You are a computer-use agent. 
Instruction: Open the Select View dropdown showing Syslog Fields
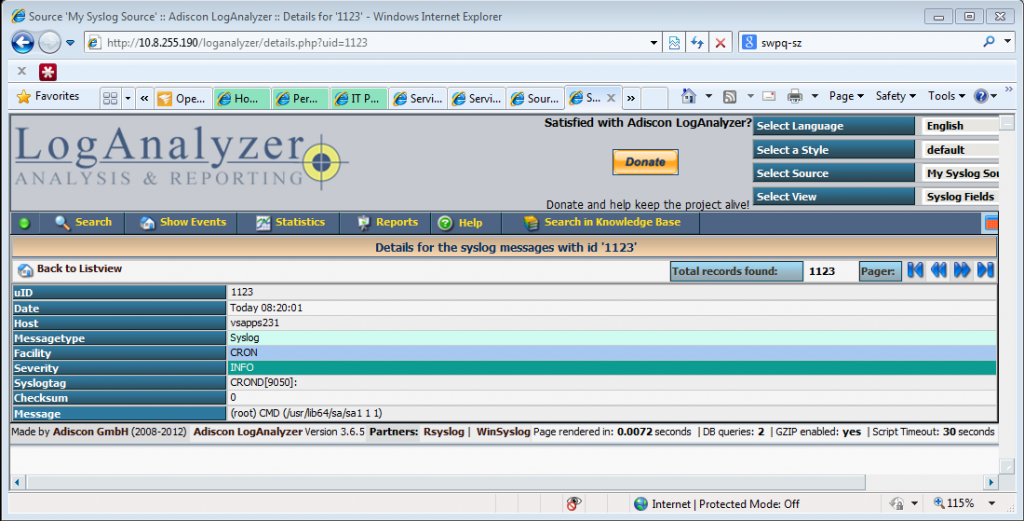point(960,197)
